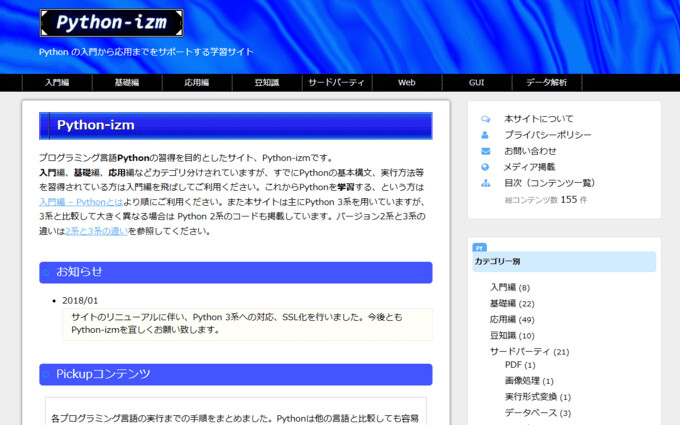Image resolution: width=680 pixels, height=425 pixels.
Task: Click the Python-izm page heading banner
Action: [236, 126]
